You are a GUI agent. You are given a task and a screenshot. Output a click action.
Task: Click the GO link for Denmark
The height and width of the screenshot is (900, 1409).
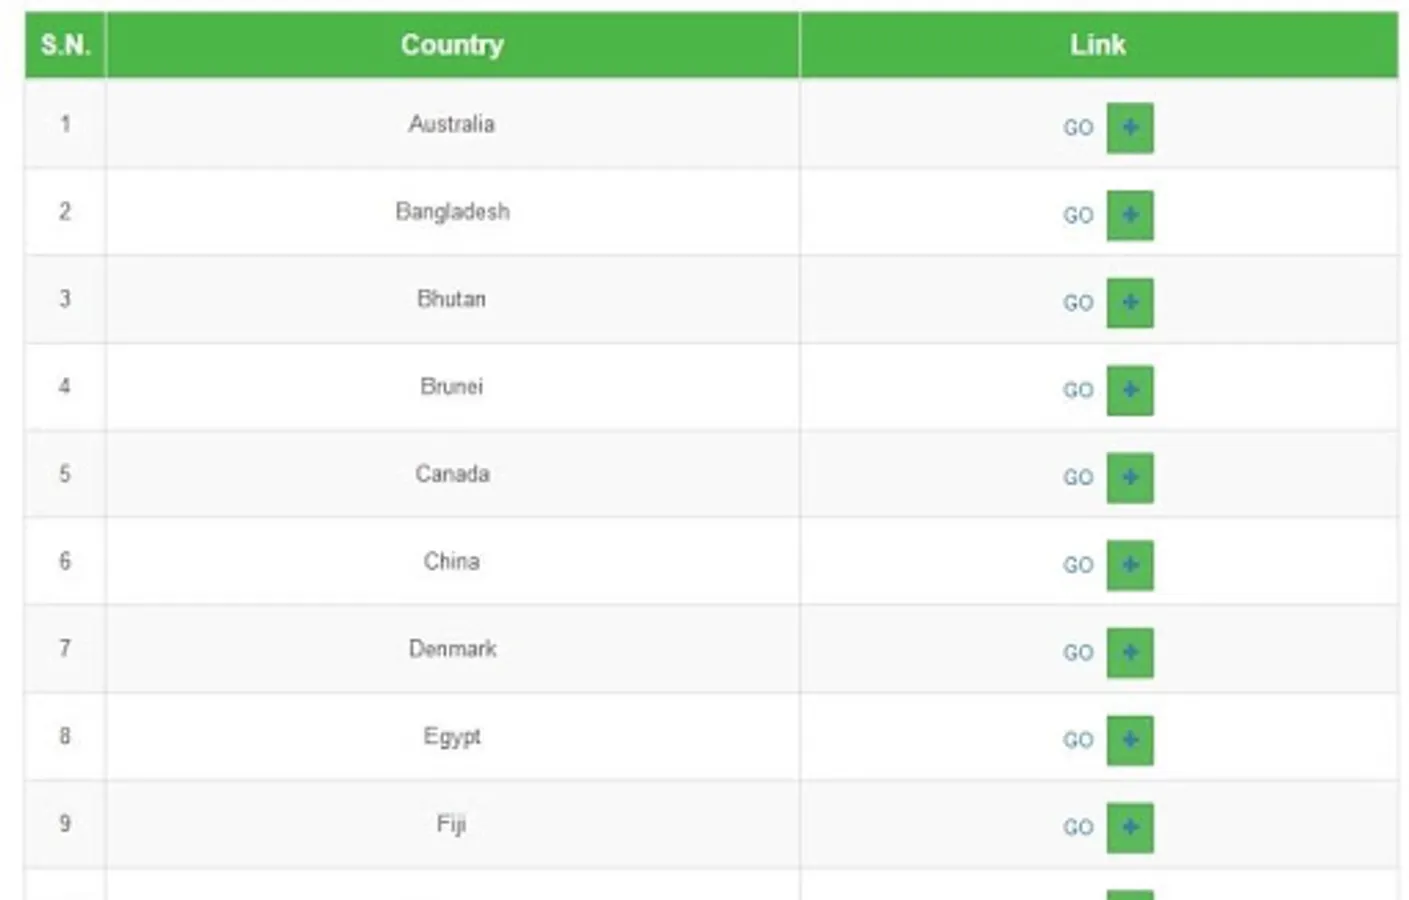pos(1077,653)
